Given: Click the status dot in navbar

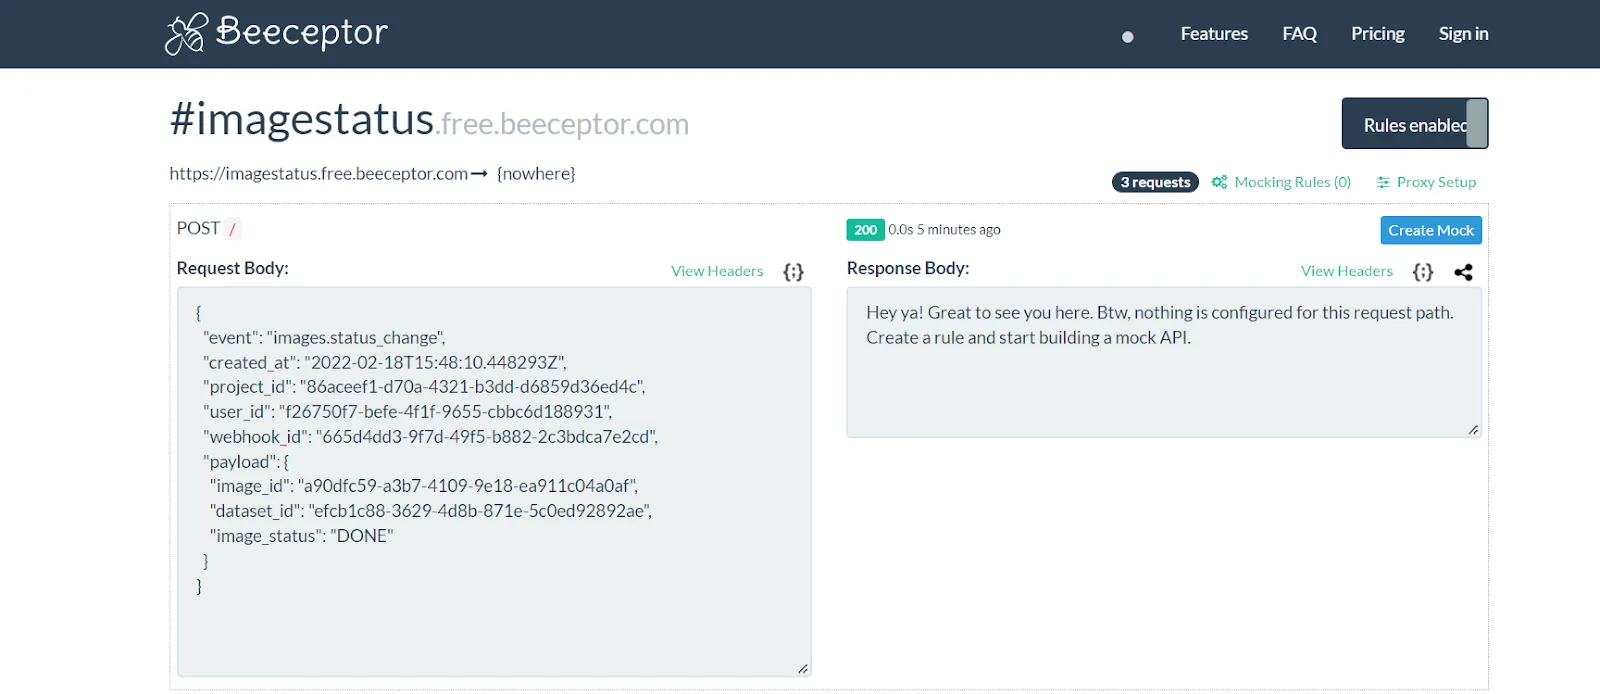Looking at the screenshot, I should point(1128,37).
